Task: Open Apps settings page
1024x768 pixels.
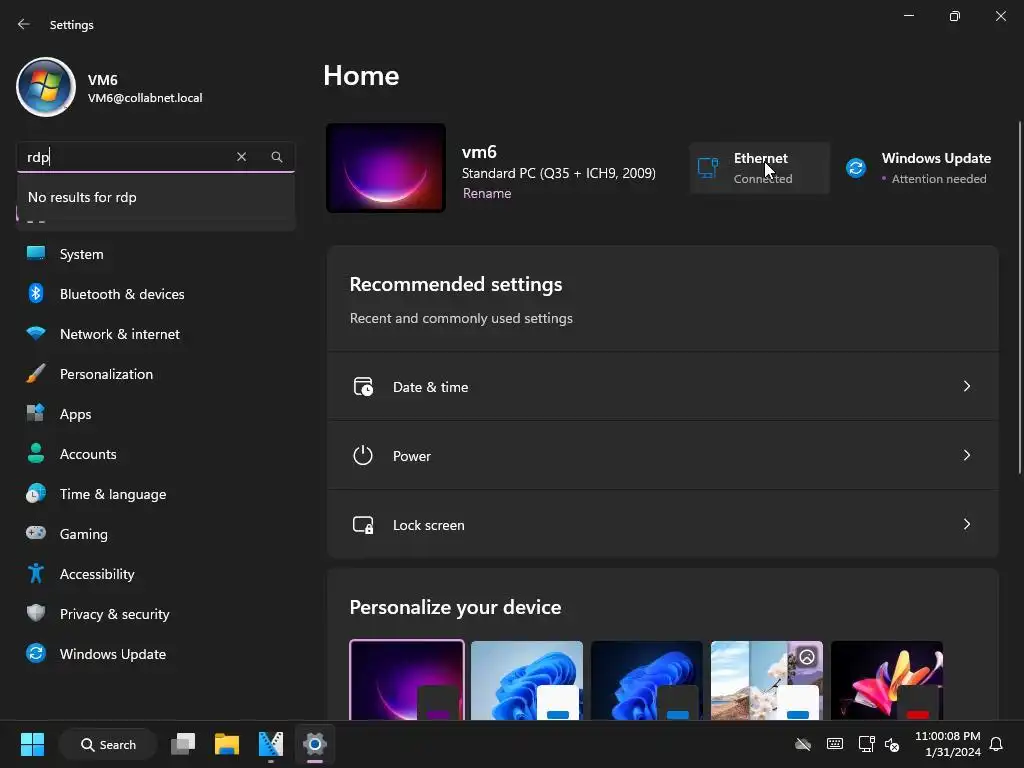Action: tap(156, 414)
